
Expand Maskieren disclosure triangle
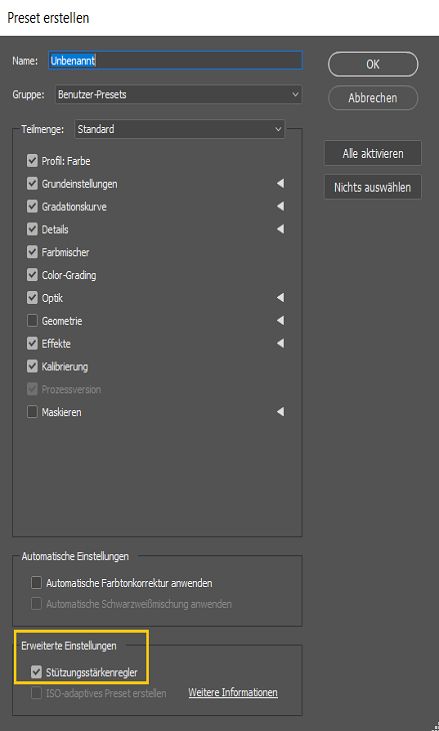pos(280,412)
